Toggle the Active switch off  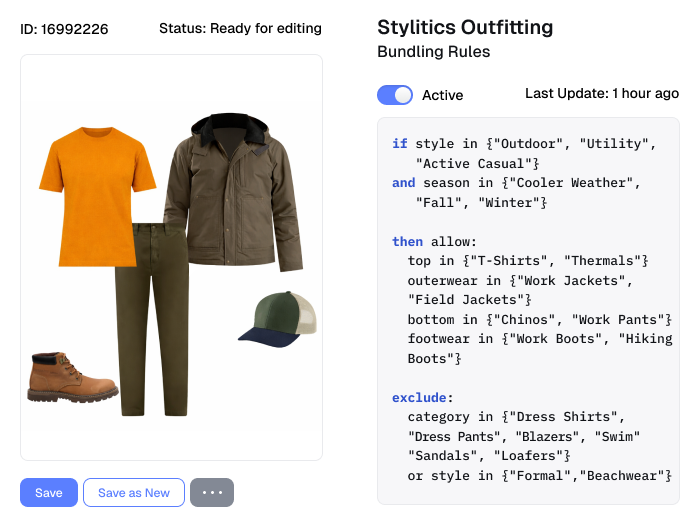pyautogui.click(x=394, y=95)
